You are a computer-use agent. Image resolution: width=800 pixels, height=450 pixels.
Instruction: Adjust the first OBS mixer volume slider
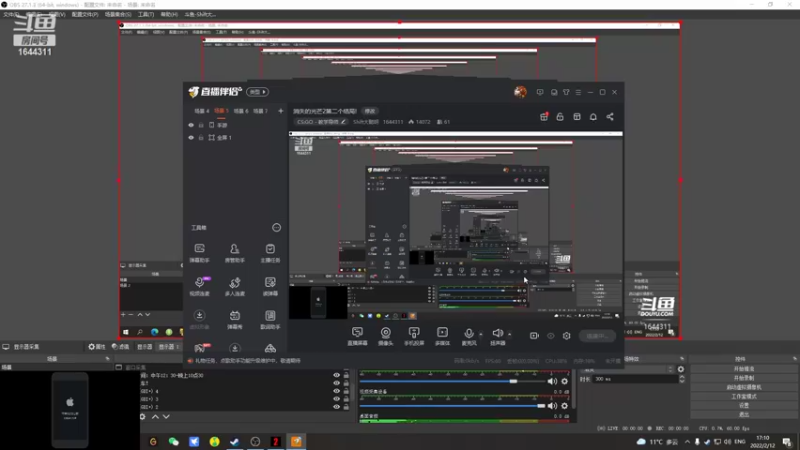pyautogui.click(x=455, y=381)
